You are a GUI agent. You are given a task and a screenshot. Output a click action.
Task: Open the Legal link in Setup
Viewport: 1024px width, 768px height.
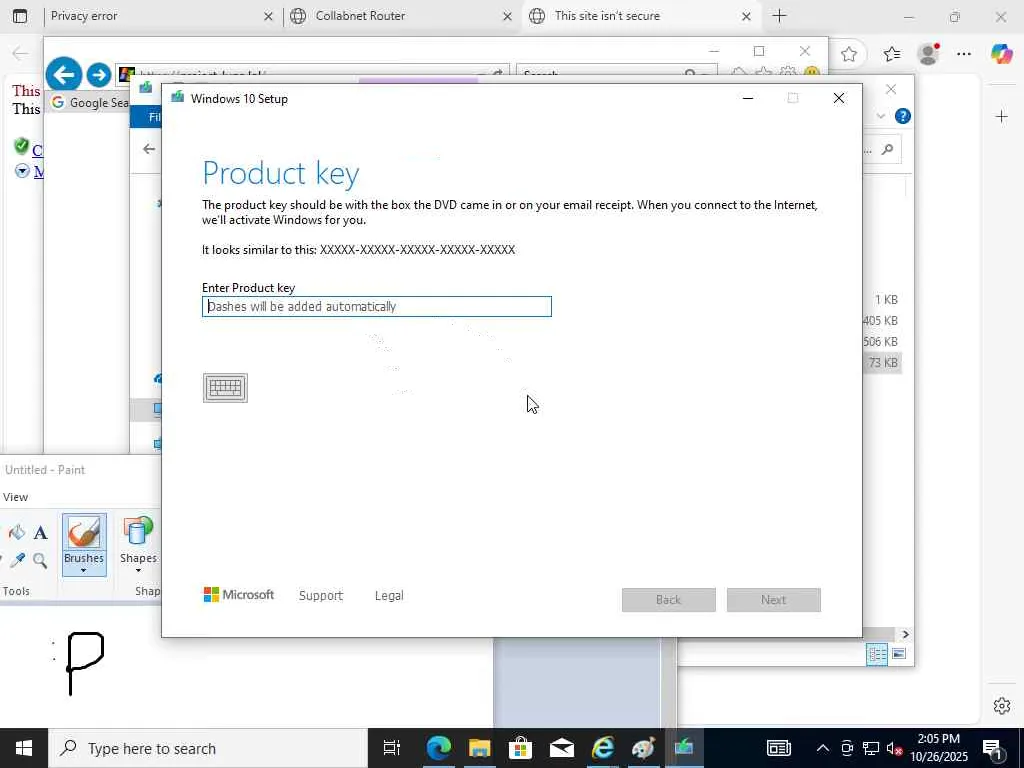tap(389, 596)
